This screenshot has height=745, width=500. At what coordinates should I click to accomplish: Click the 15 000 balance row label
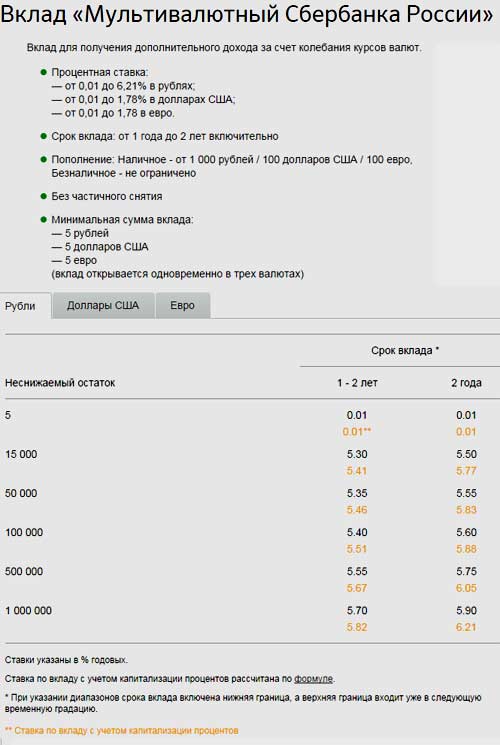[x=21, y=454]
